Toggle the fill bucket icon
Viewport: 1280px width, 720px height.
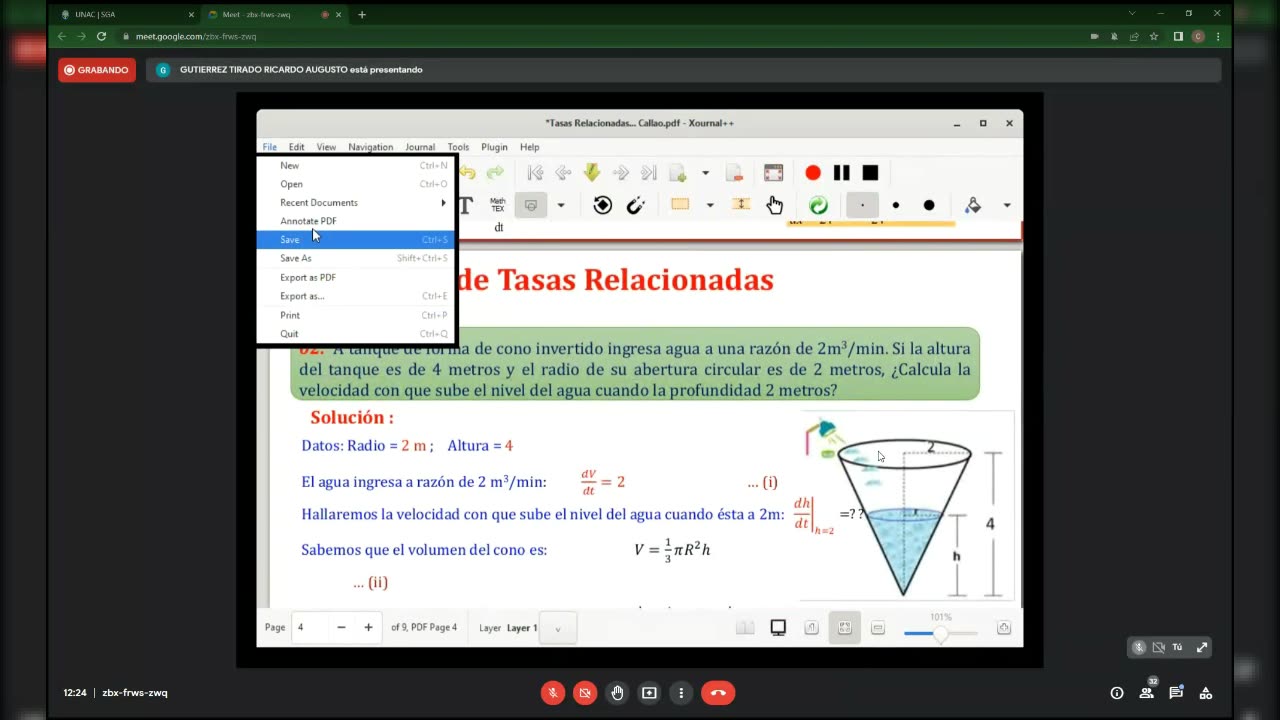[x=973, y=205]
